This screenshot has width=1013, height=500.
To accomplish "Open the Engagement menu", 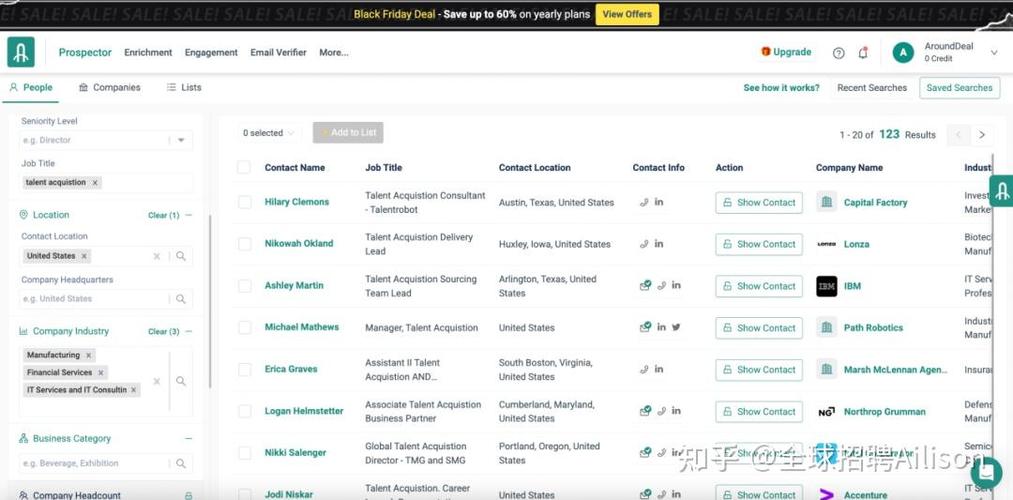I will pos(211,52).
